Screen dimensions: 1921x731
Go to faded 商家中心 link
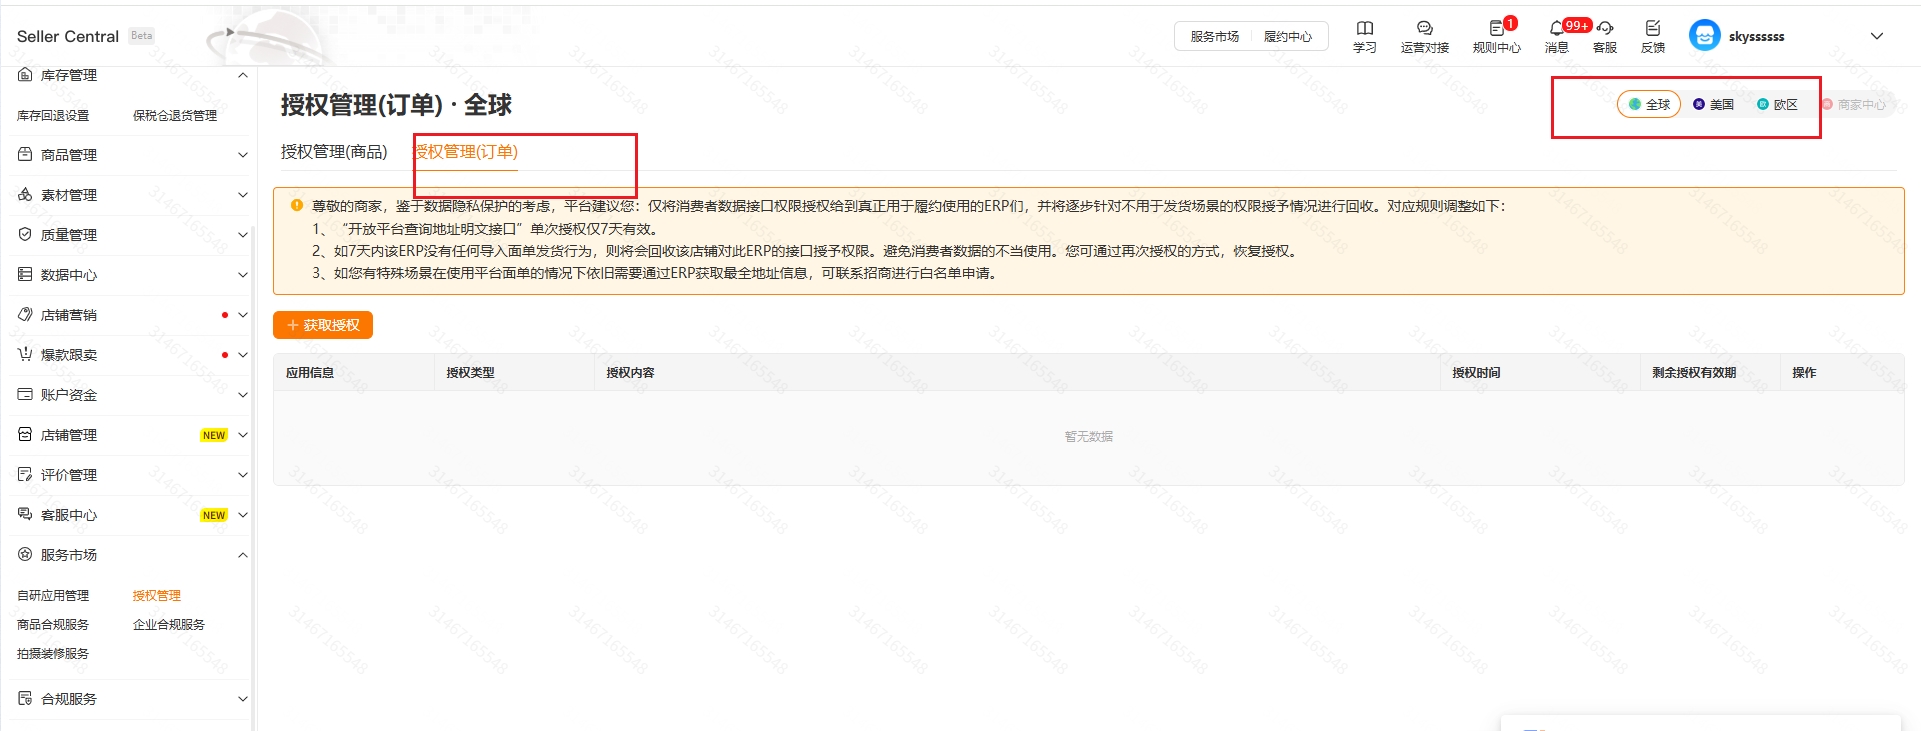[x=1854, y=104]
